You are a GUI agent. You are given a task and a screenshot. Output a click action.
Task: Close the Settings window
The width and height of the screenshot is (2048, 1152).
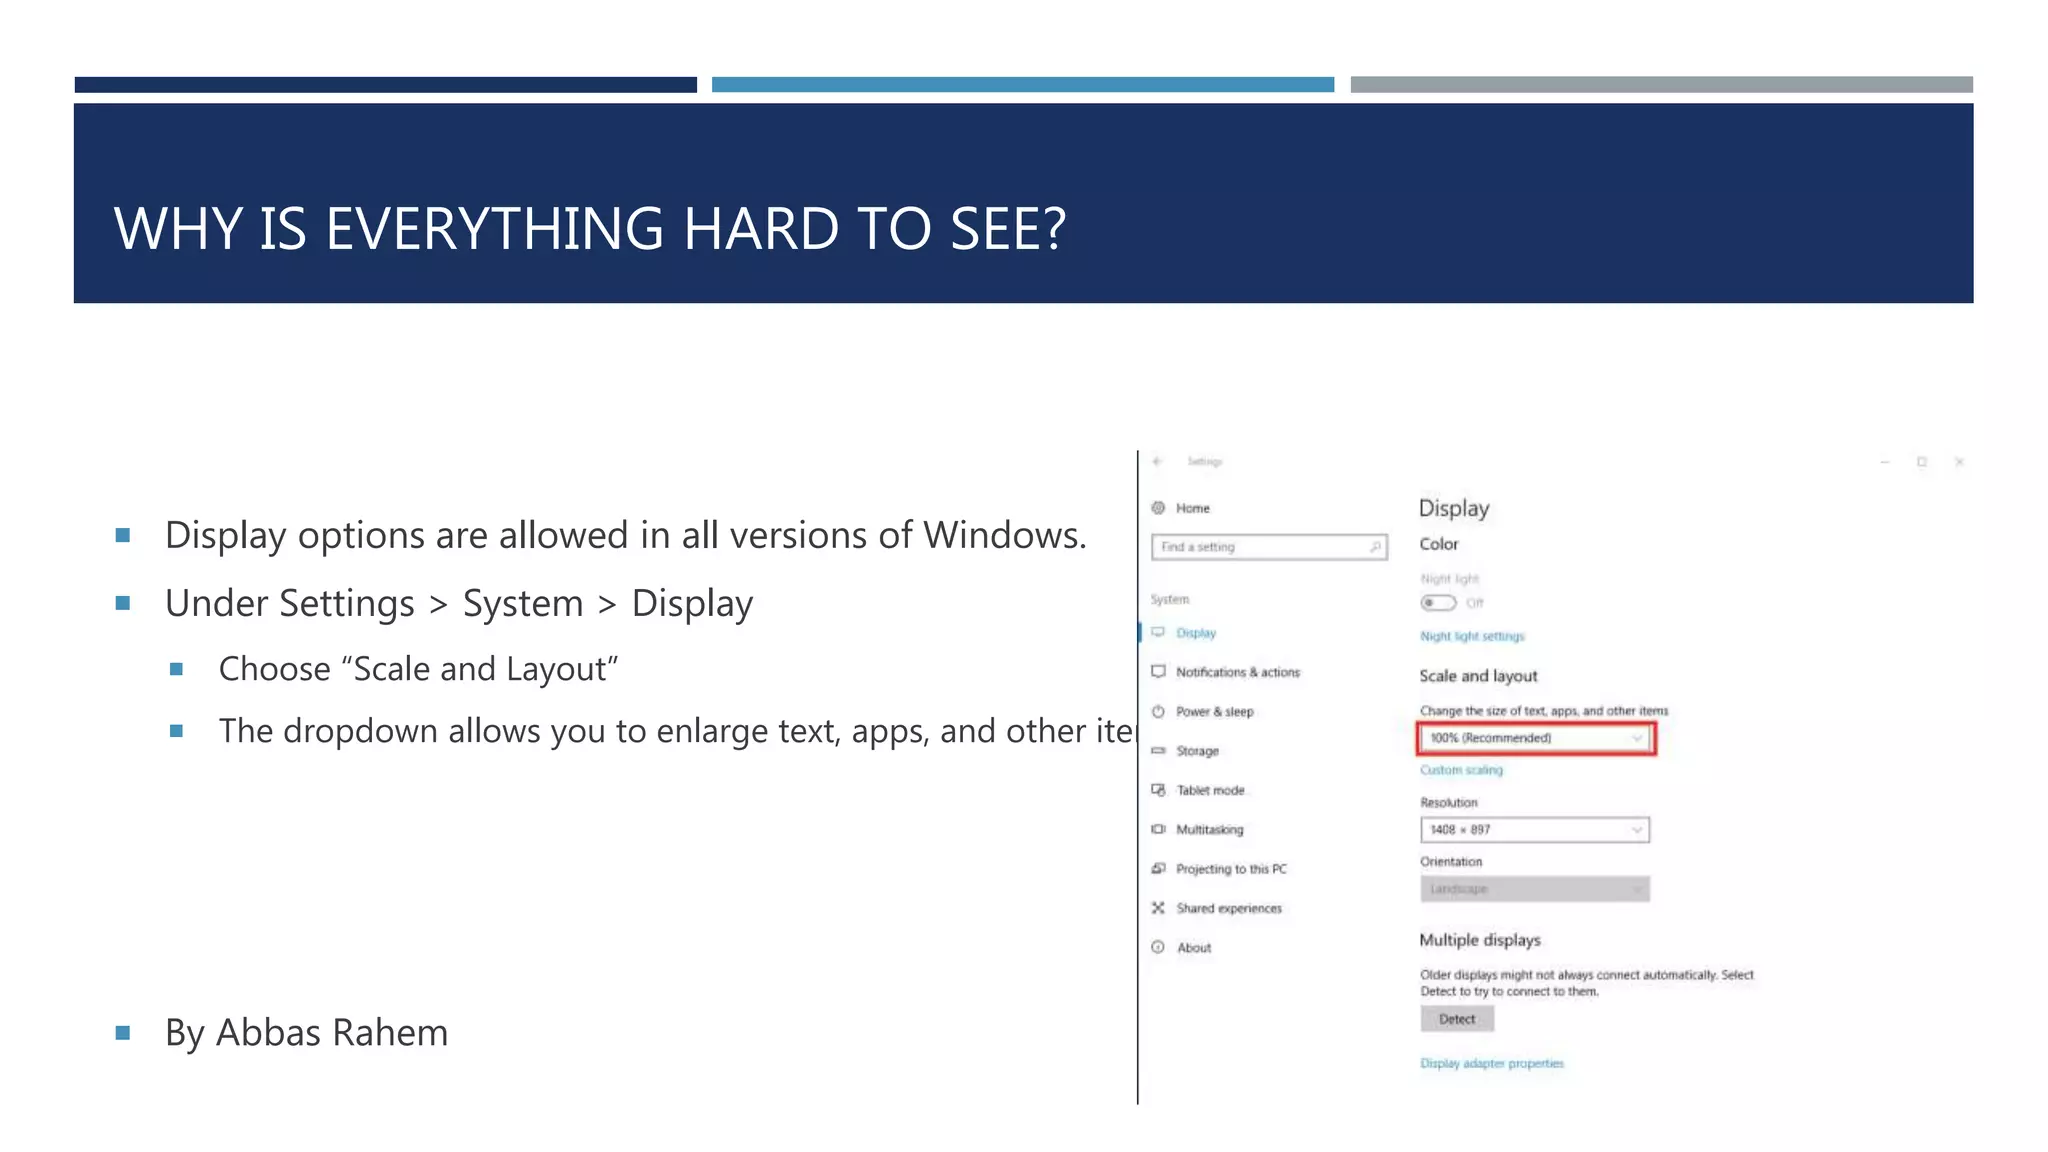click(x=1960, y=462)
